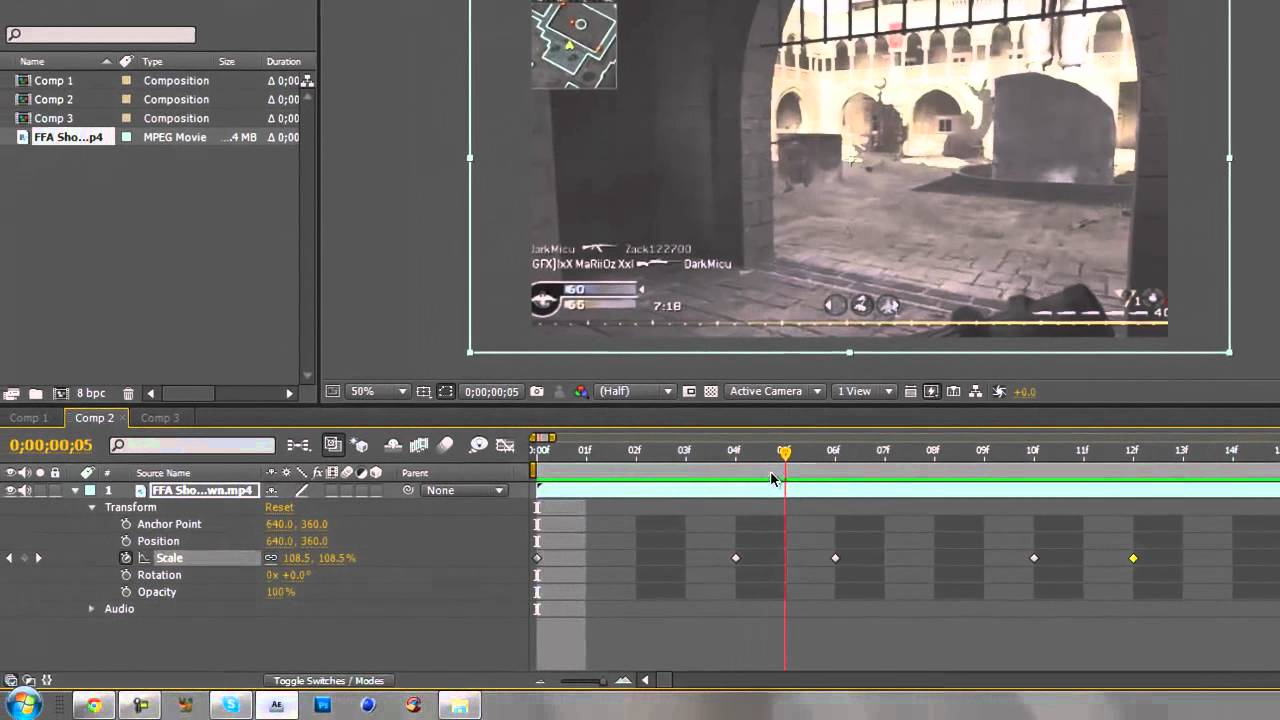The image size is (1280, 720).
Task: Switch to the Comp 1 timeline tab
Action: click(29, 418)
